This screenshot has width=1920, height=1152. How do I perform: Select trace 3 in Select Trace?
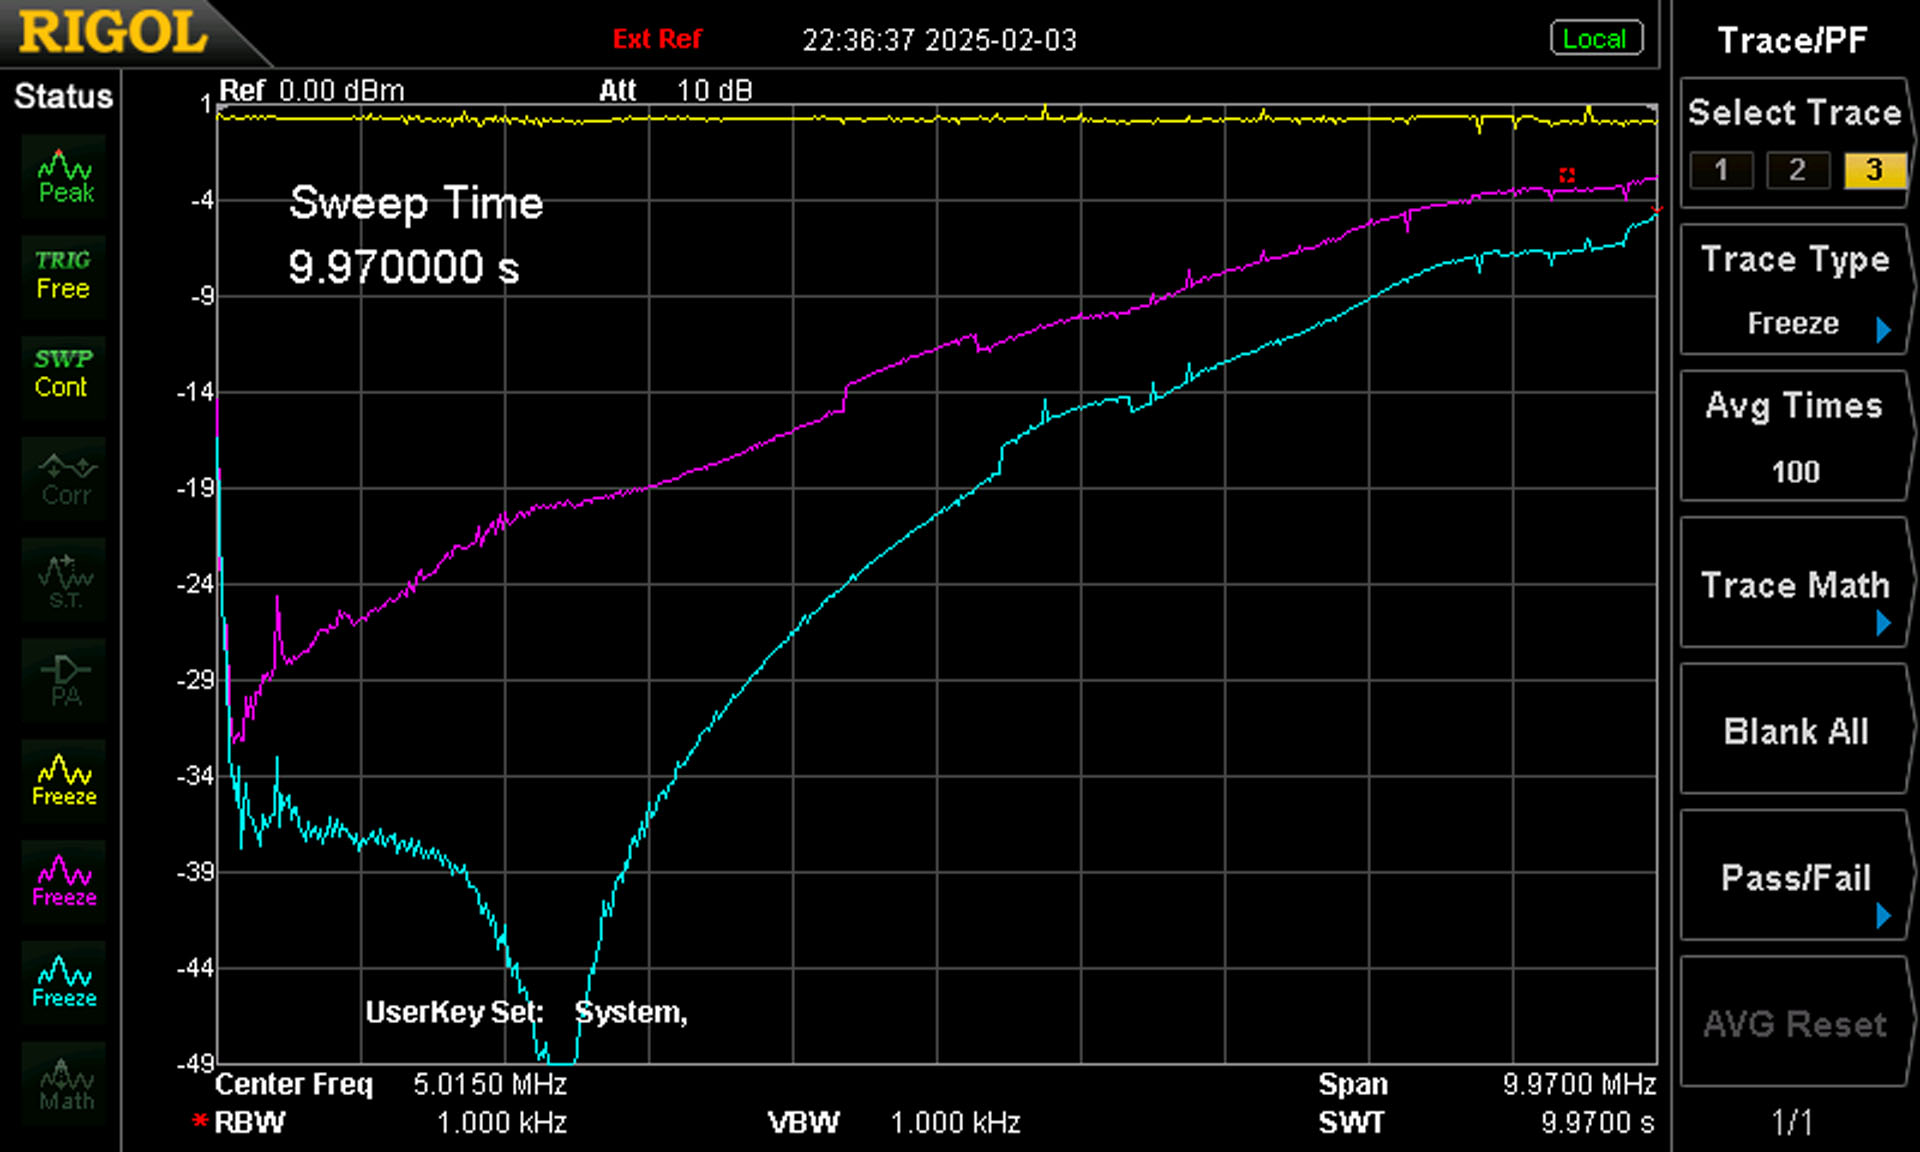(x=1874, y=170)
